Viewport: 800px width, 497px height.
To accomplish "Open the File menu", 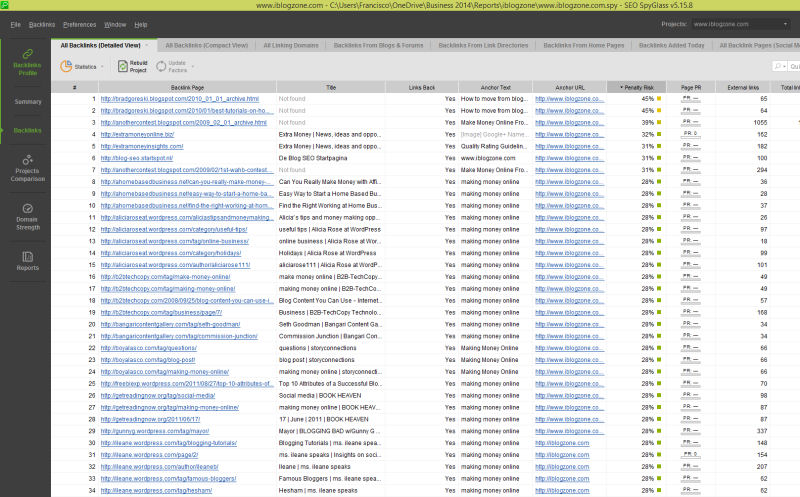I will click(15, 24).
